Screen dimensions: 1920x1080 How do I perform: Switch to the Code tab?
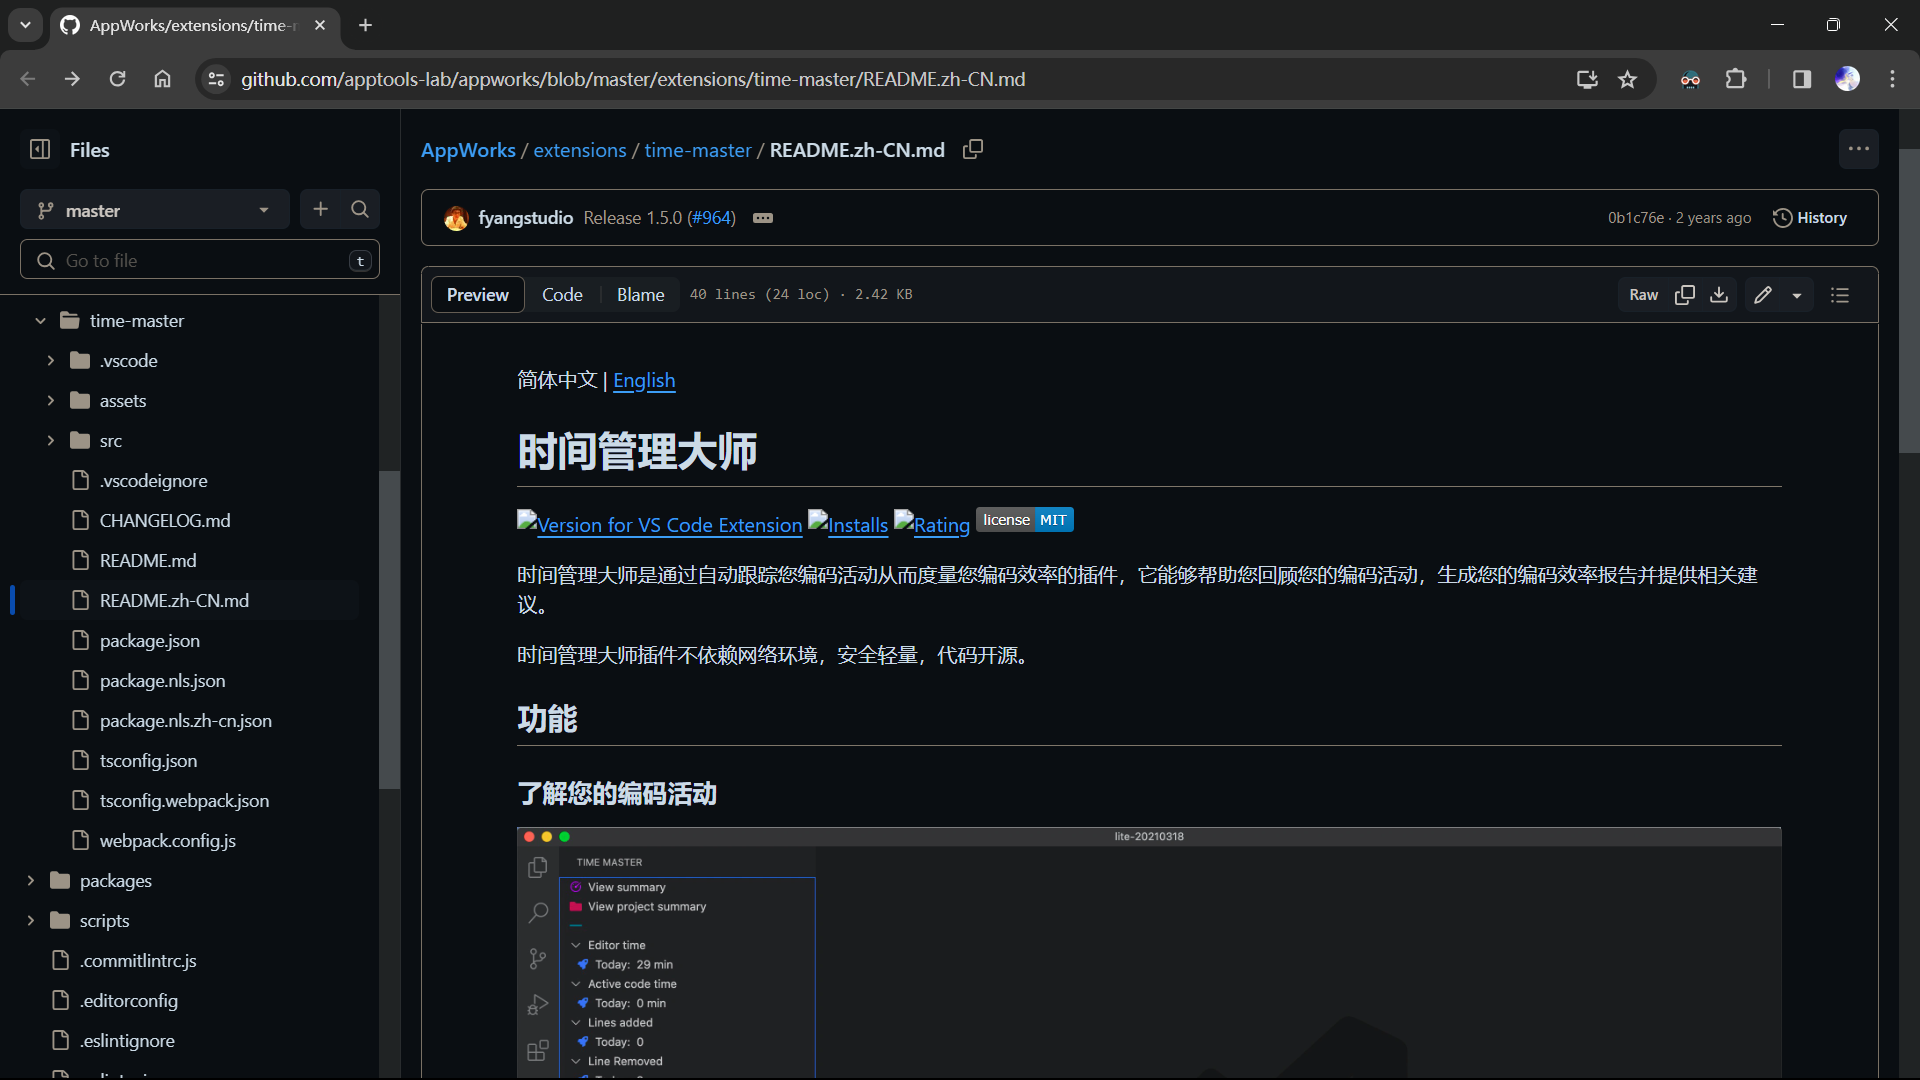coord(562,294)
